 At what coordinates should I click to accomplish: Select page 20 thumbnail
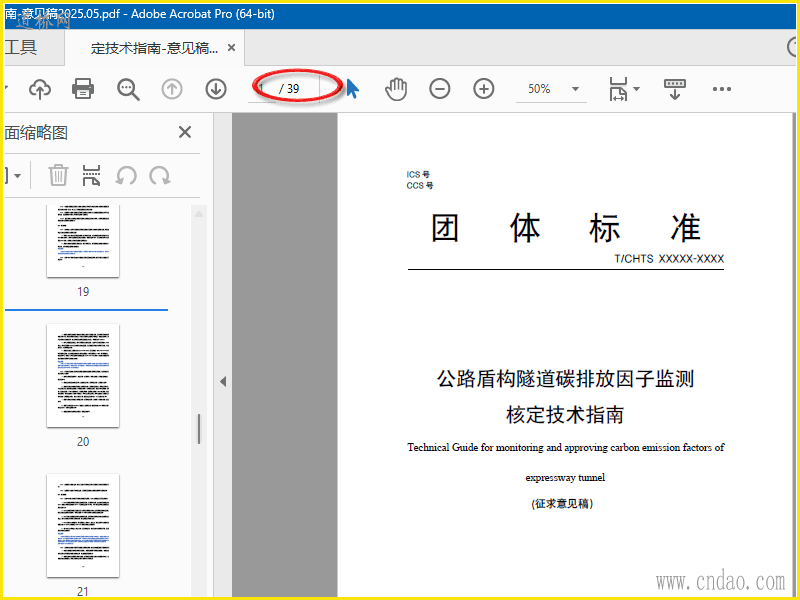point(83,376)
